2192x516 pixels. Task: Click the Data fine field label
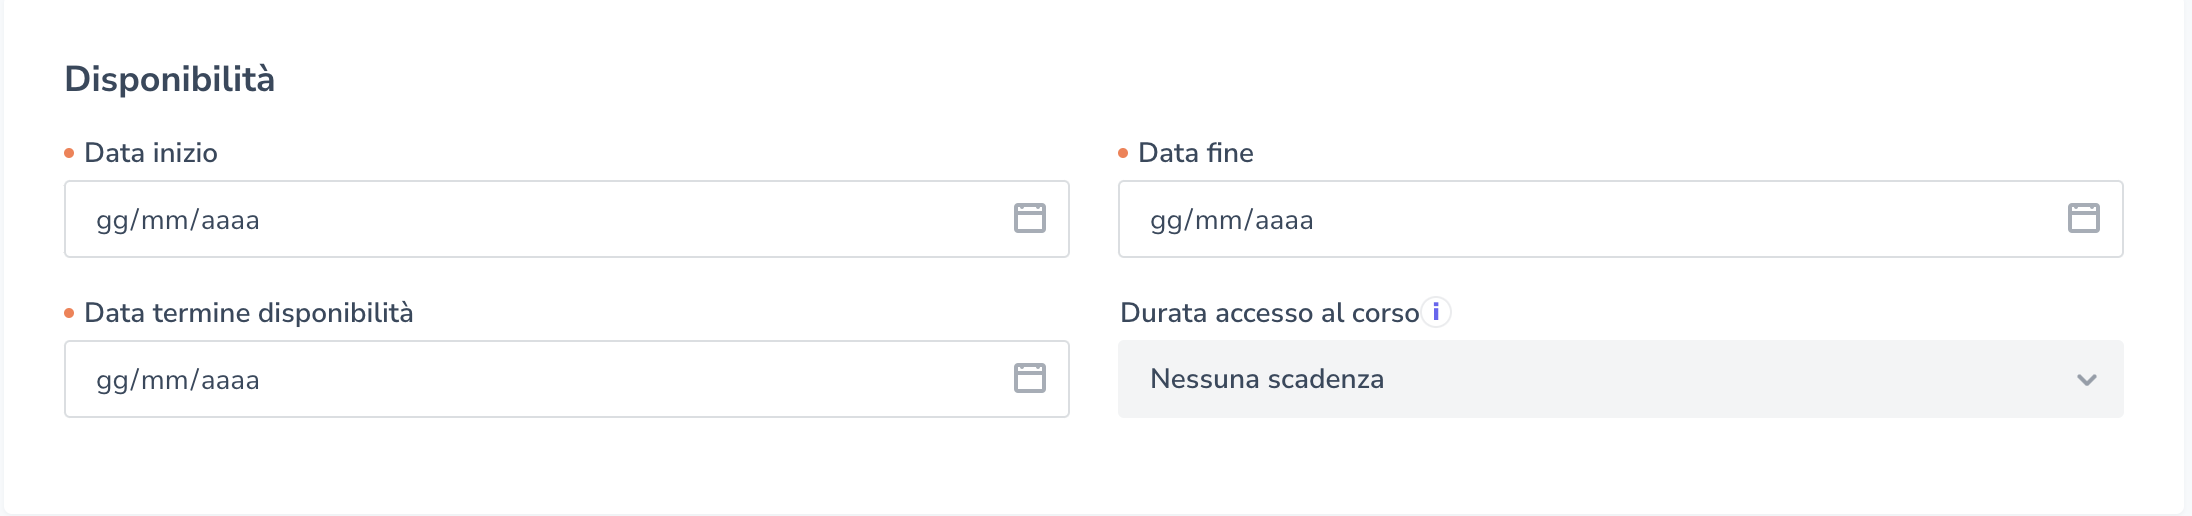point(1195,153)
